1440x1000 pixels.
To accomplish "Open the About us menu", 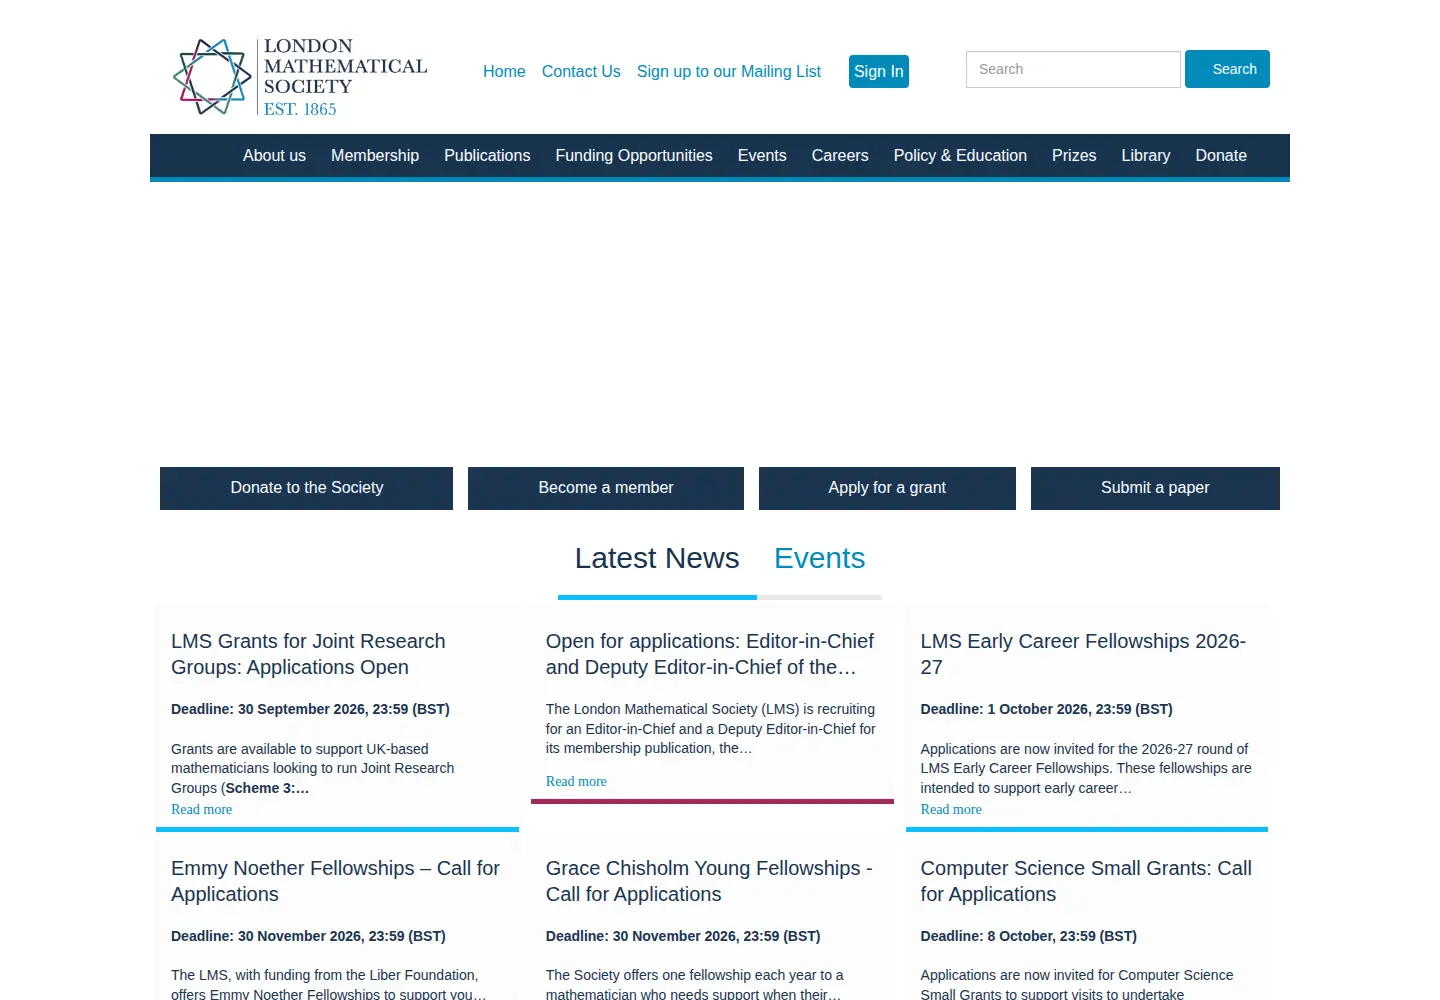I will coord(274,156).
